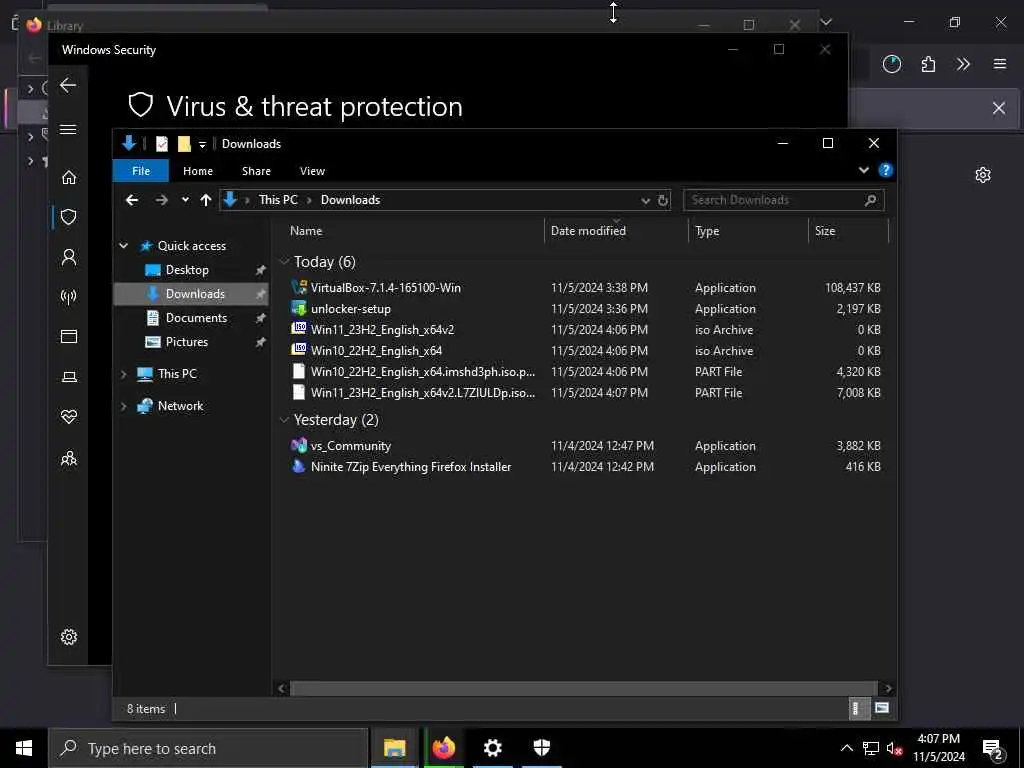
Task: Open the notification center
Action: click(x=993, y=749)
